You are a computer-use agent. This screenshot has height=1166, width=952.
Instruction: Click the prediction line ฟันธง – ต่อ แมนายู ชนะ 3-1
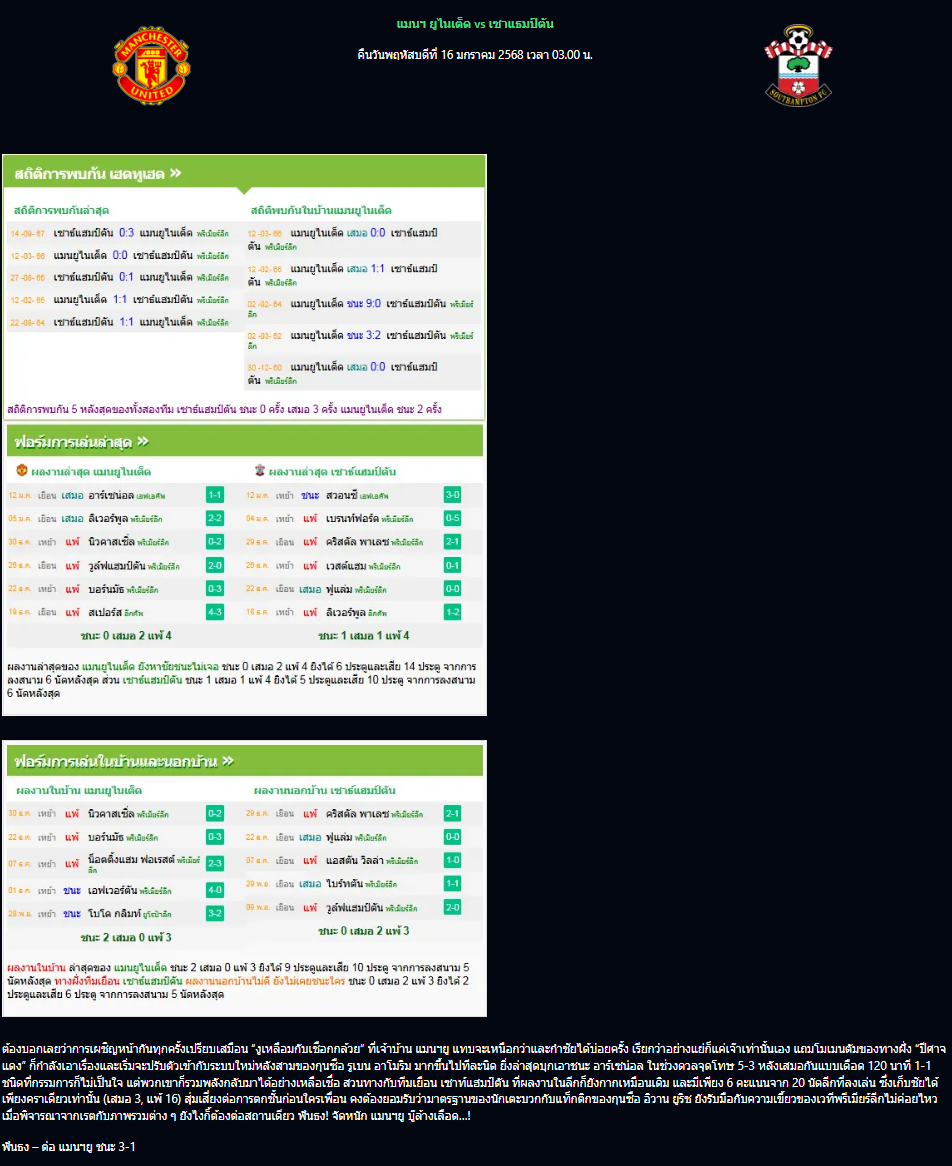click(x=68, y=1147)
